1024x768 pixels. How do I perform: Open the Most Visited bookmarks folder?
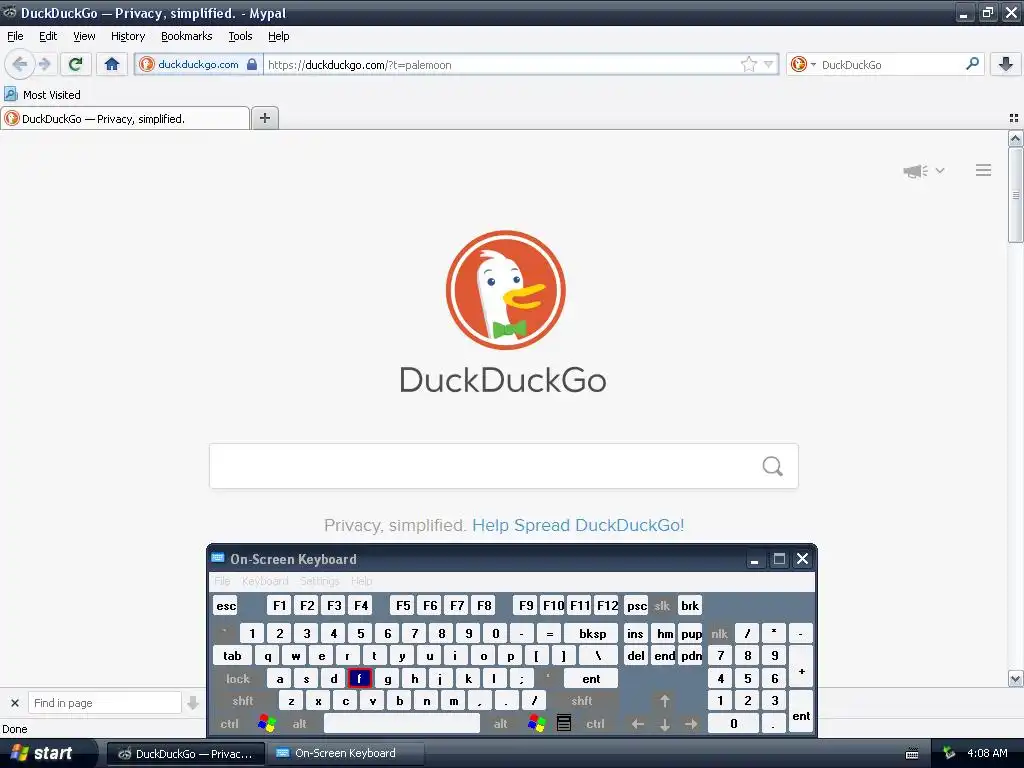click(x=43, y=95)
